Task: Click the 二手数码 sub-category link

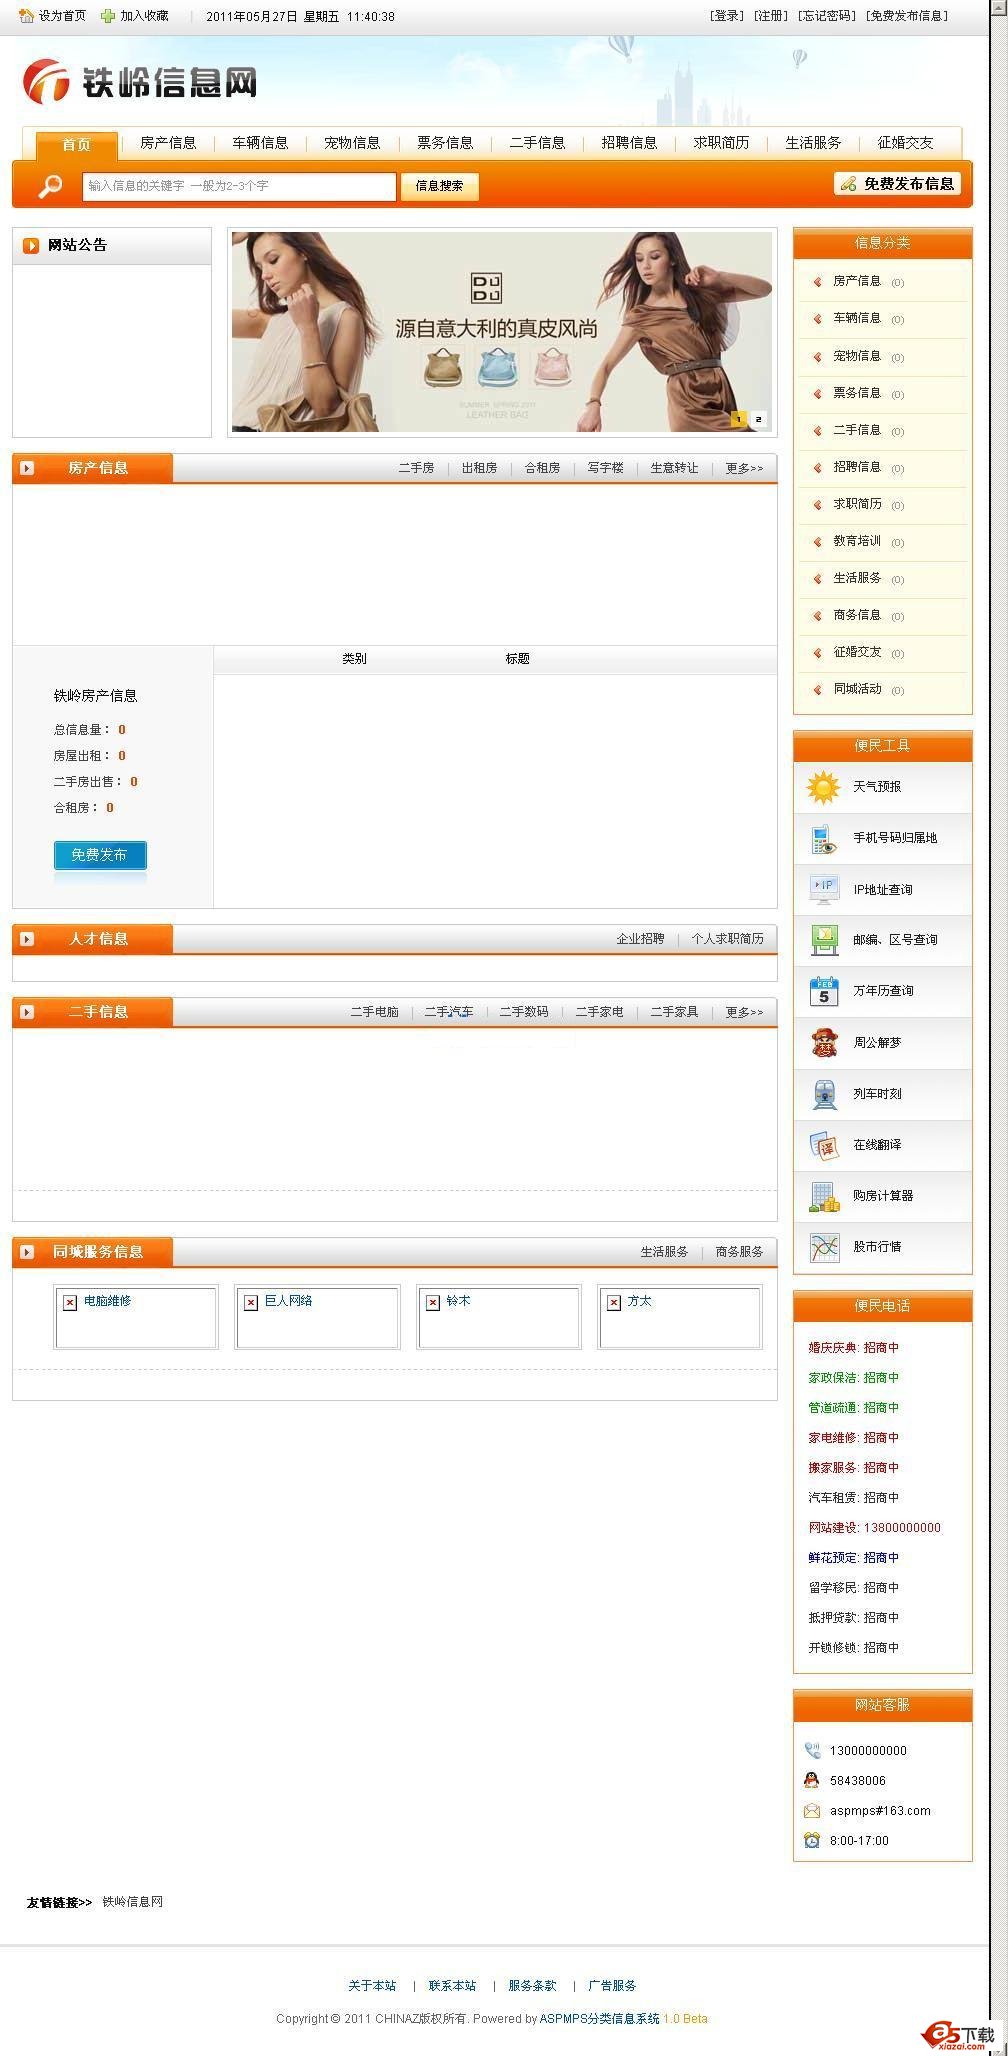Action: (524, 1012)
